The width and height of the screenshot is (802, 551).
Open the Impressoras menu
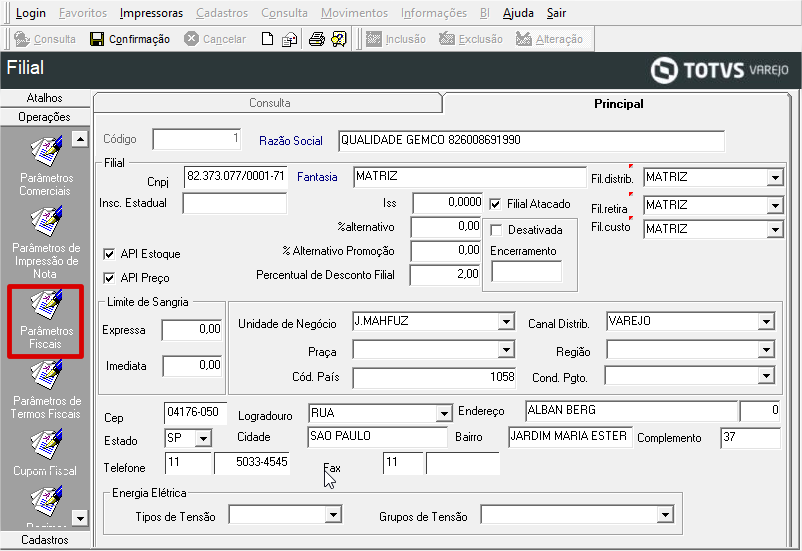coord(151,13)
